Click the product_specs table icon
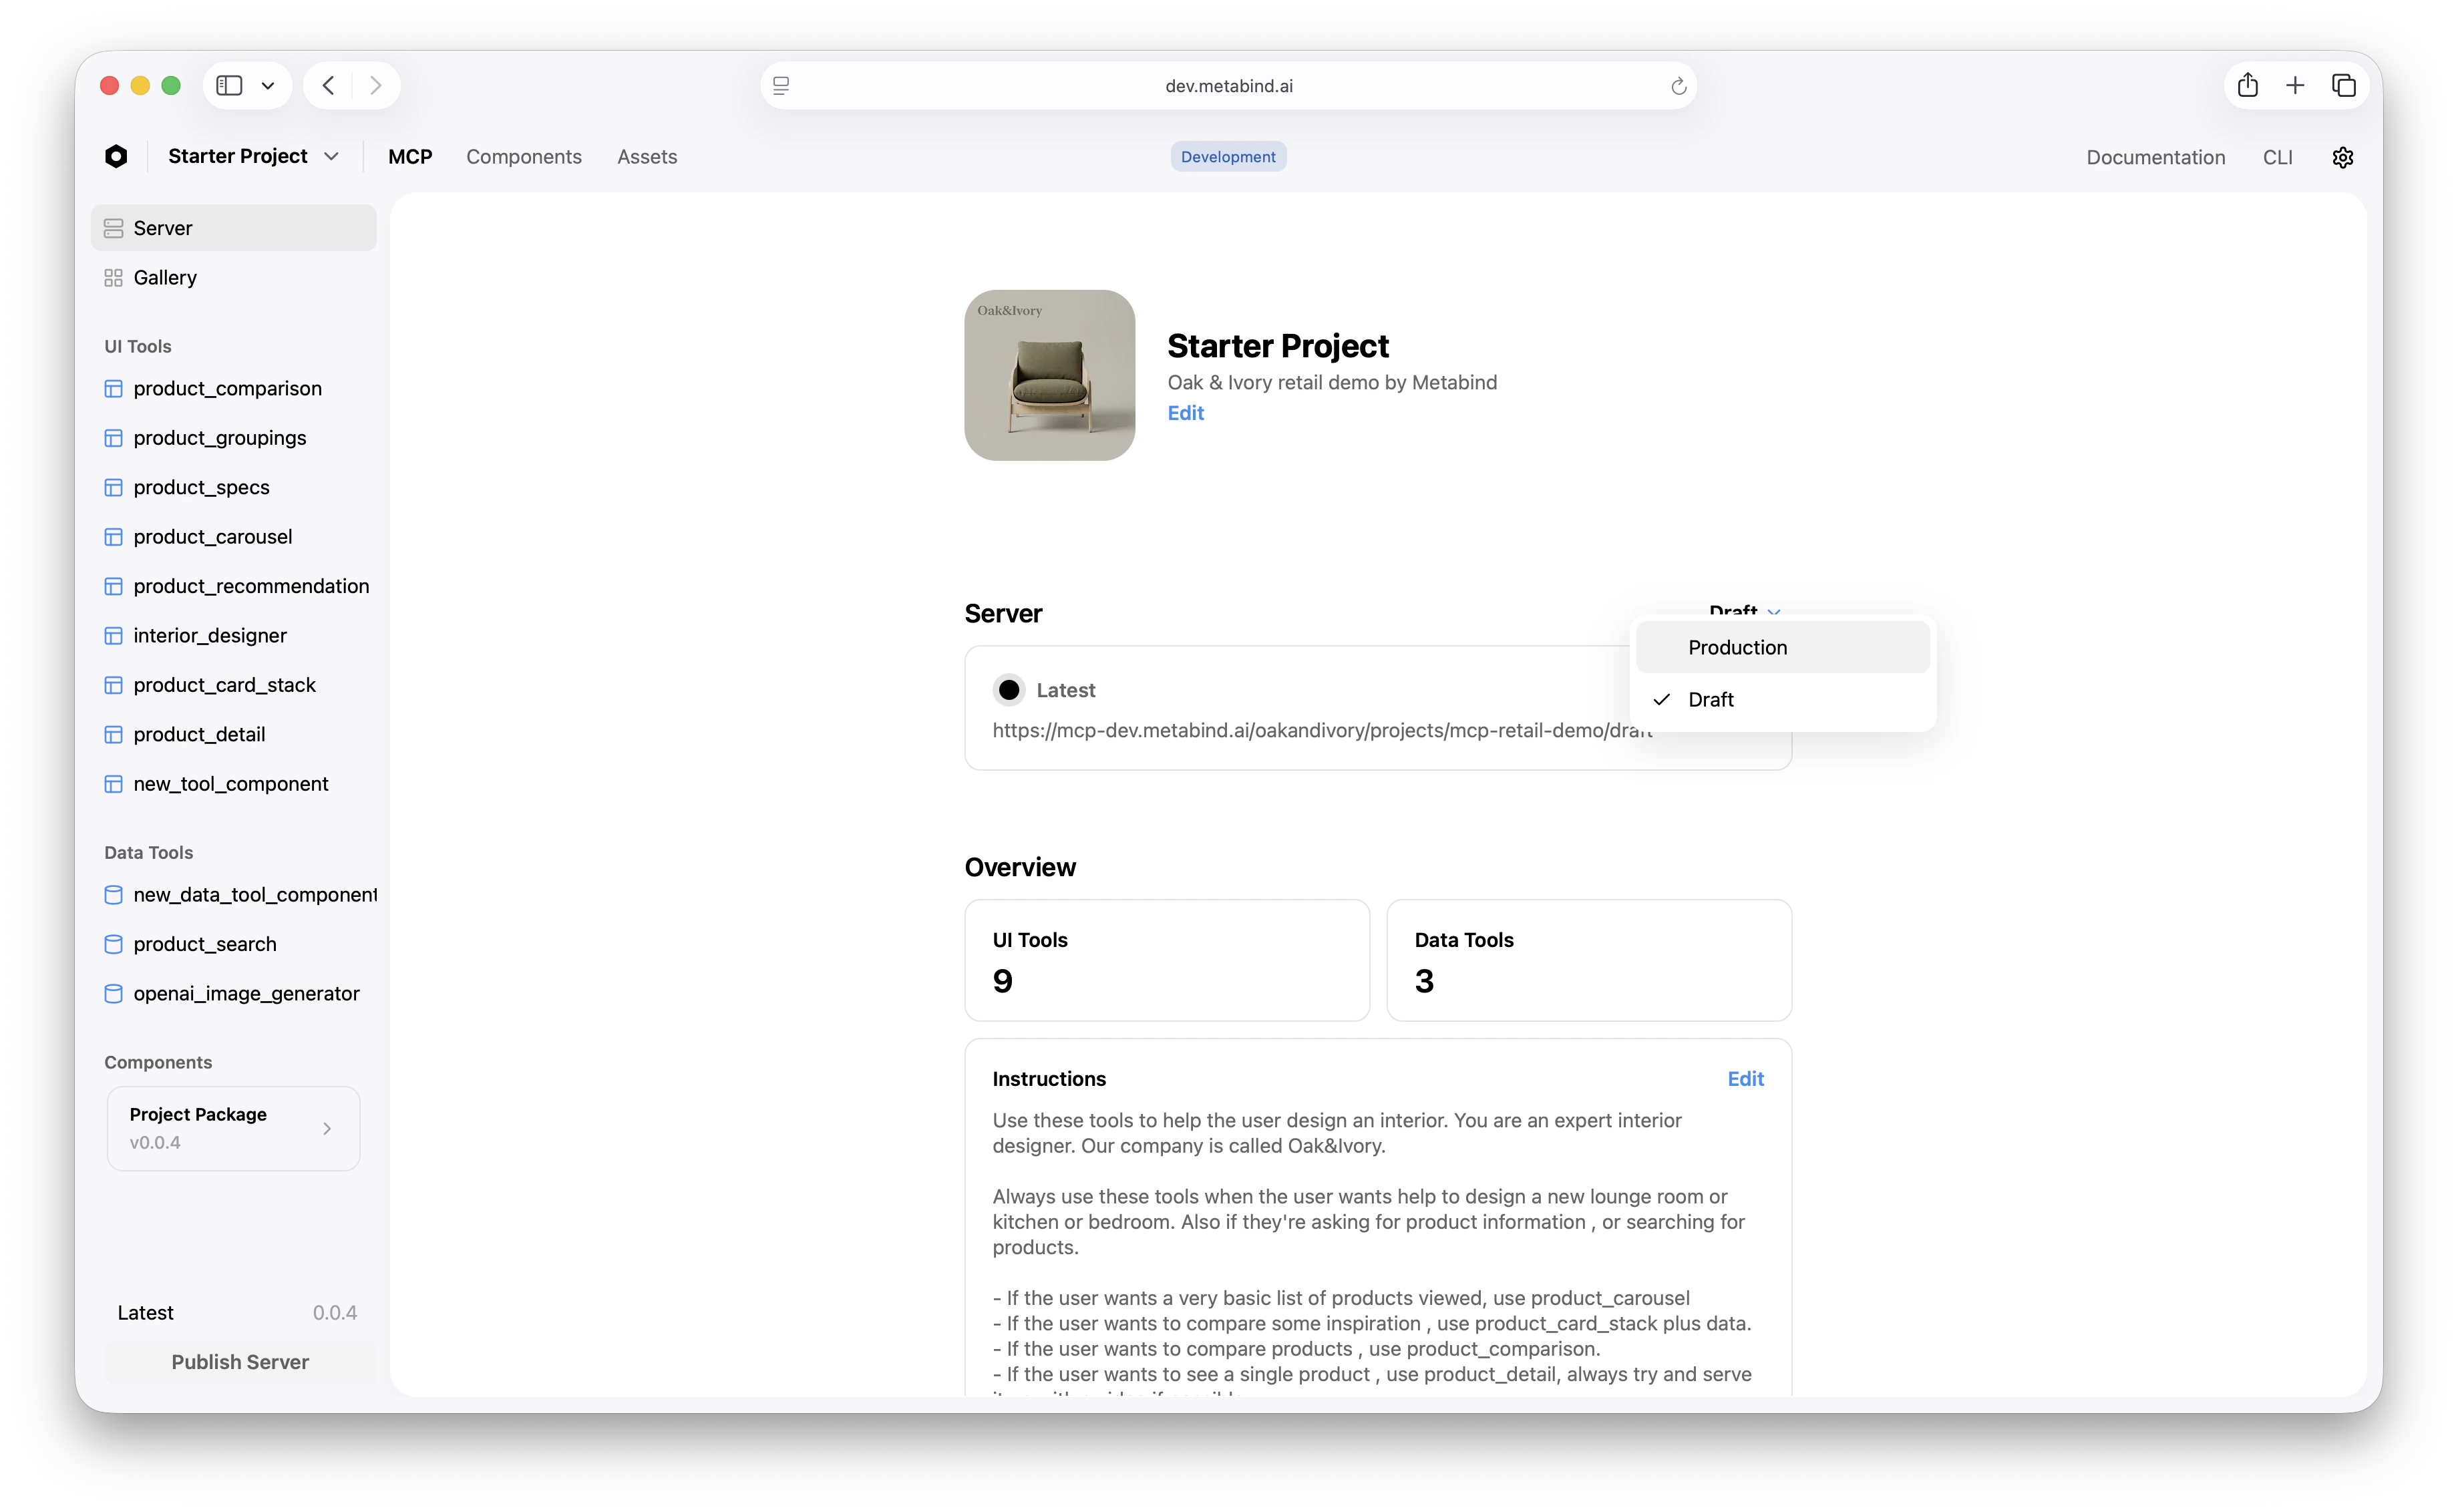The height and width of the screenshot is (1512, 2458). point(114,487)
